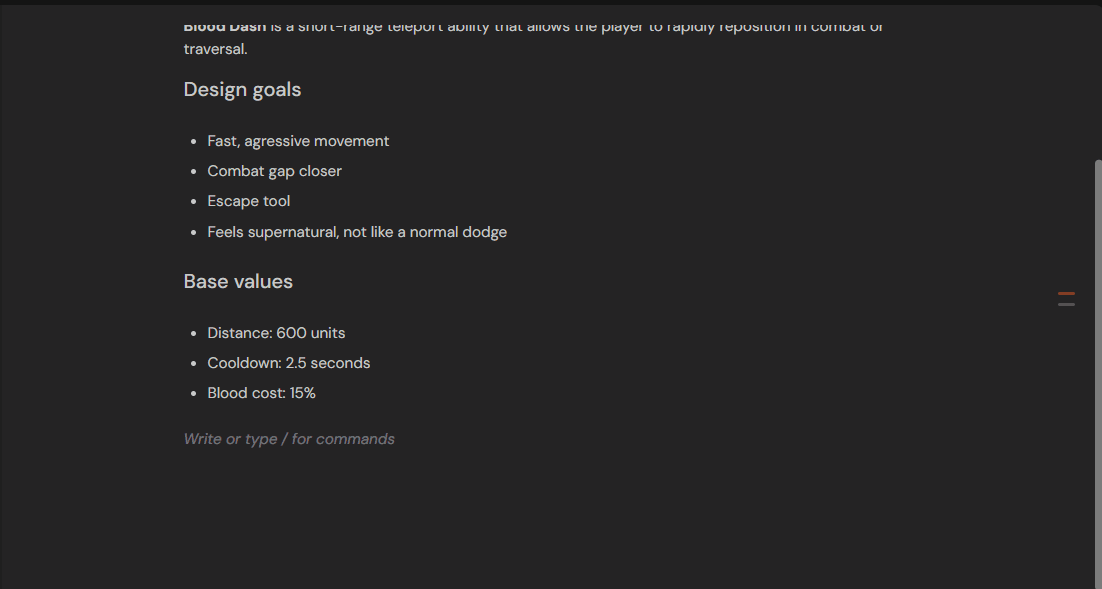The width and height of the screenshot is (1102, 589).
Task: Click the bold "Blood Dash" text
Action: coord(225,27)
